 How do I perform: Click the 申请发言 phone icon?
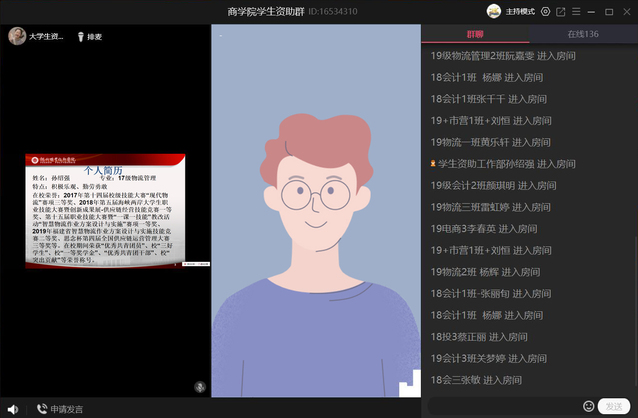(x=42, y=408)
